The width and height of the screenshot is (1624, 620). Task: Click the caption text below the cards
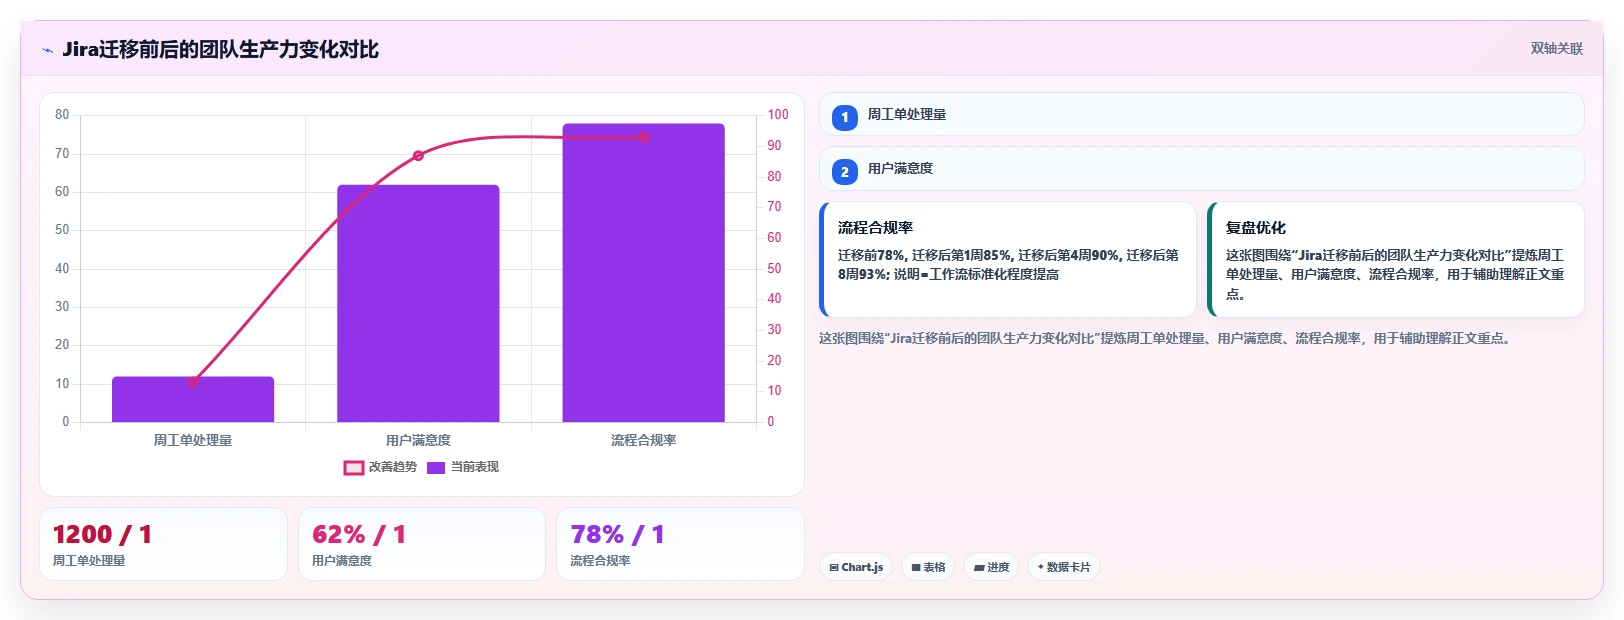point(1166,338)
